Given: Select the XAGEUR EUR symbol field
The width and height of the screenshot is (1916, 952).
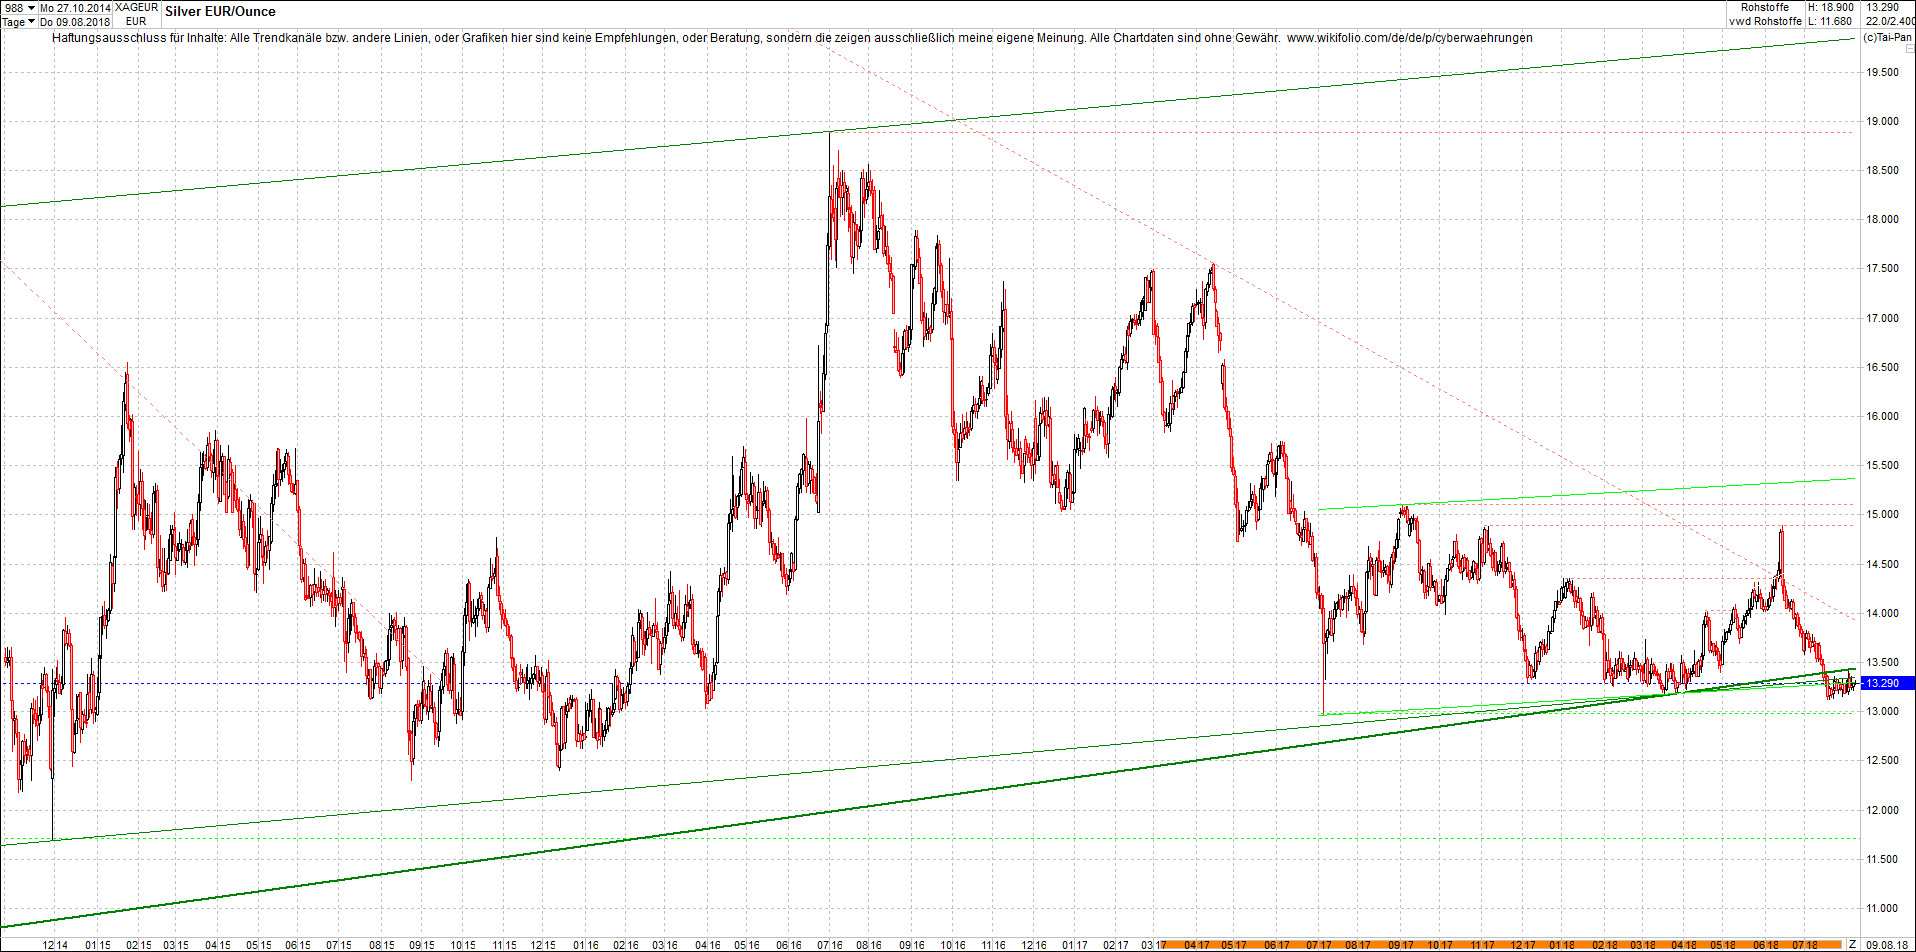Looking at the screenshot, I should 137,13.
